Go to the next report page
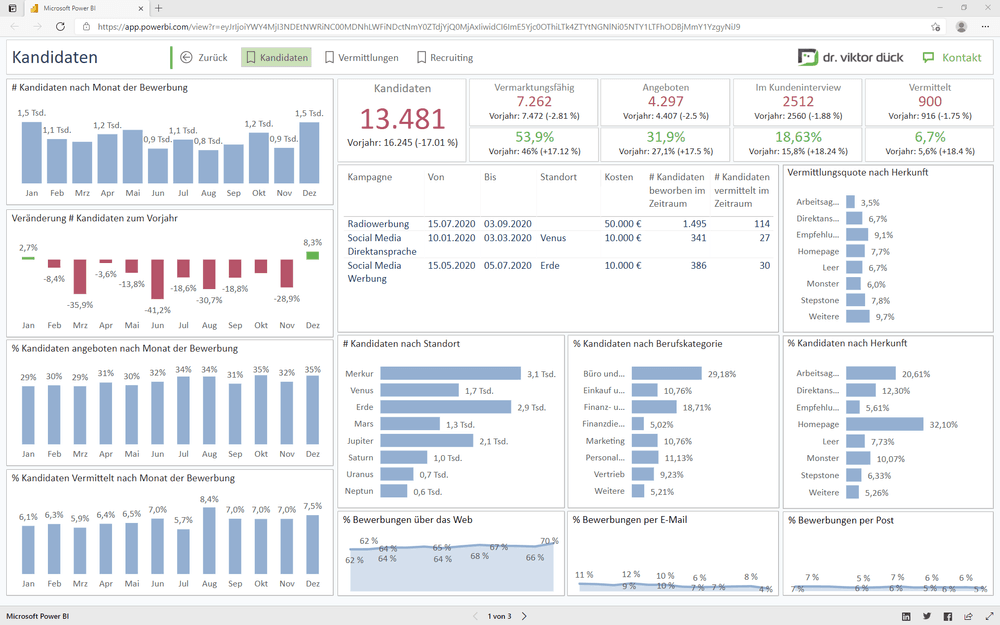The height and width of the screenshot is (625, 1000). click(524, 616)
